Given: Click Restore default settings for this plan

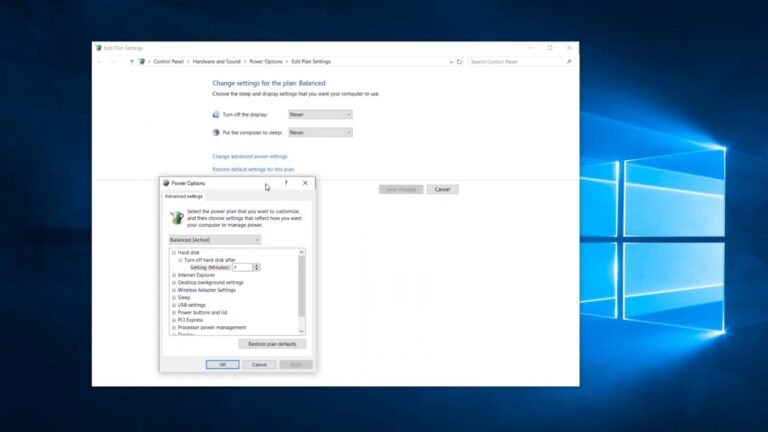Looking at the screenshot, I should 253,169.
